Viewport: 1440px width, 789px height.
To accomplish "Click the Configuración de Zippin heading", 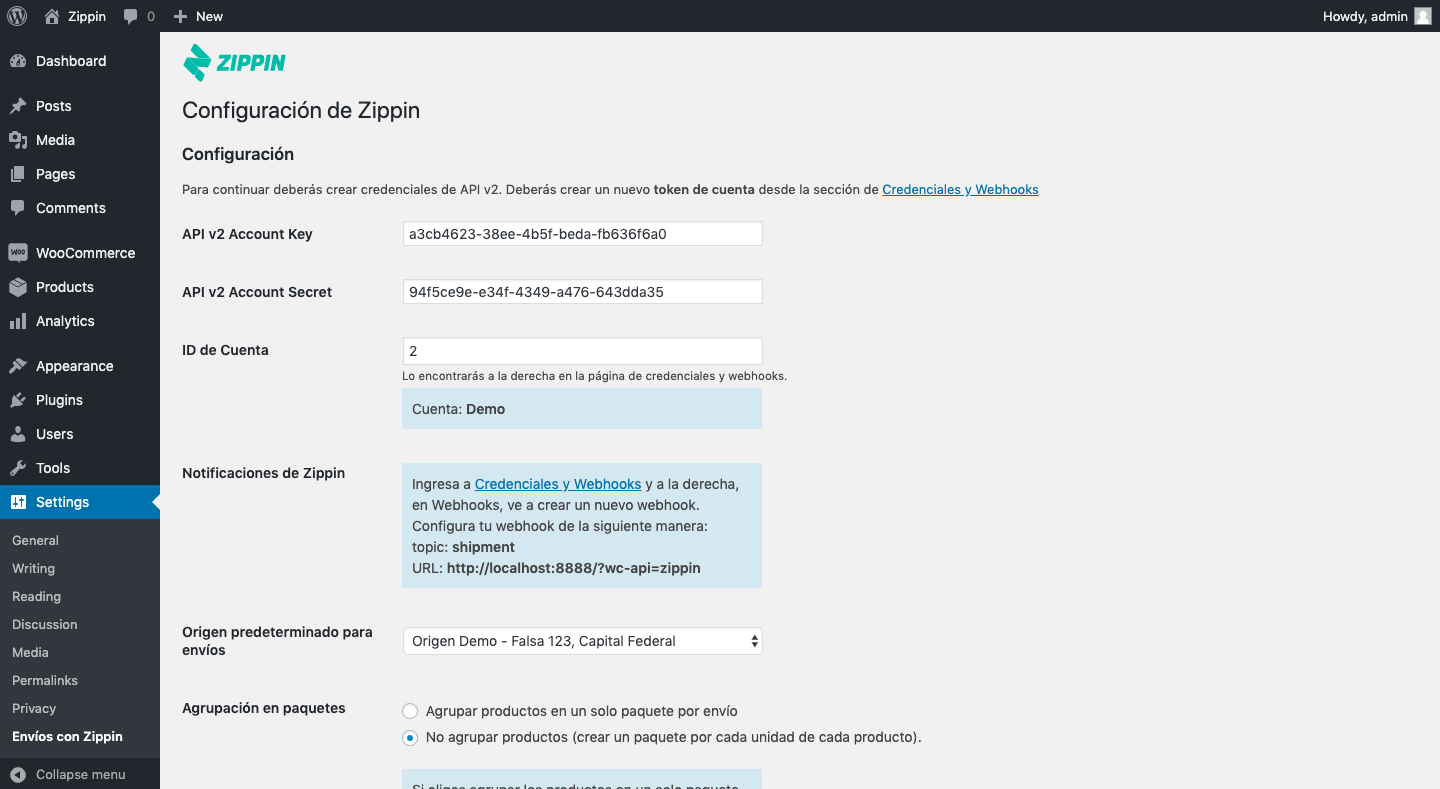I will [301, 110].
